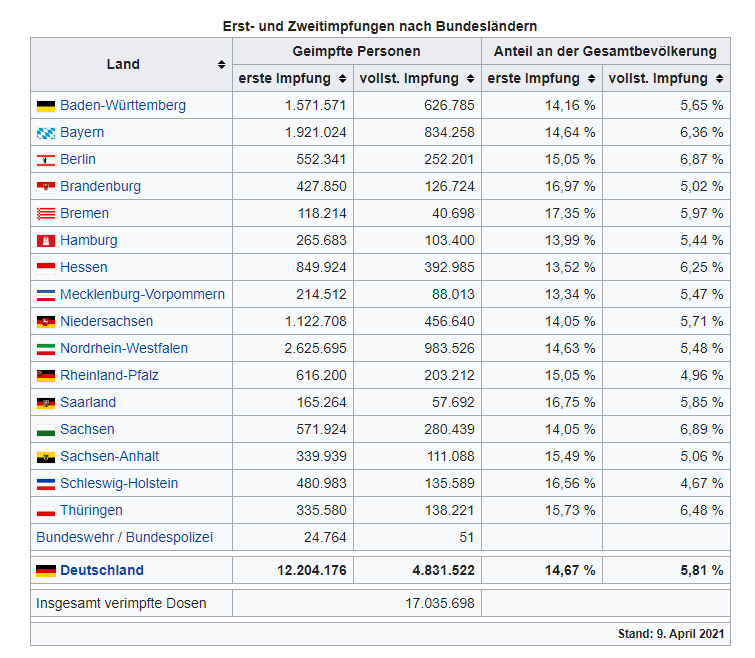Open the Mecklenburg-Vorpommern link

pyautogui.click(x=142, y=294)
